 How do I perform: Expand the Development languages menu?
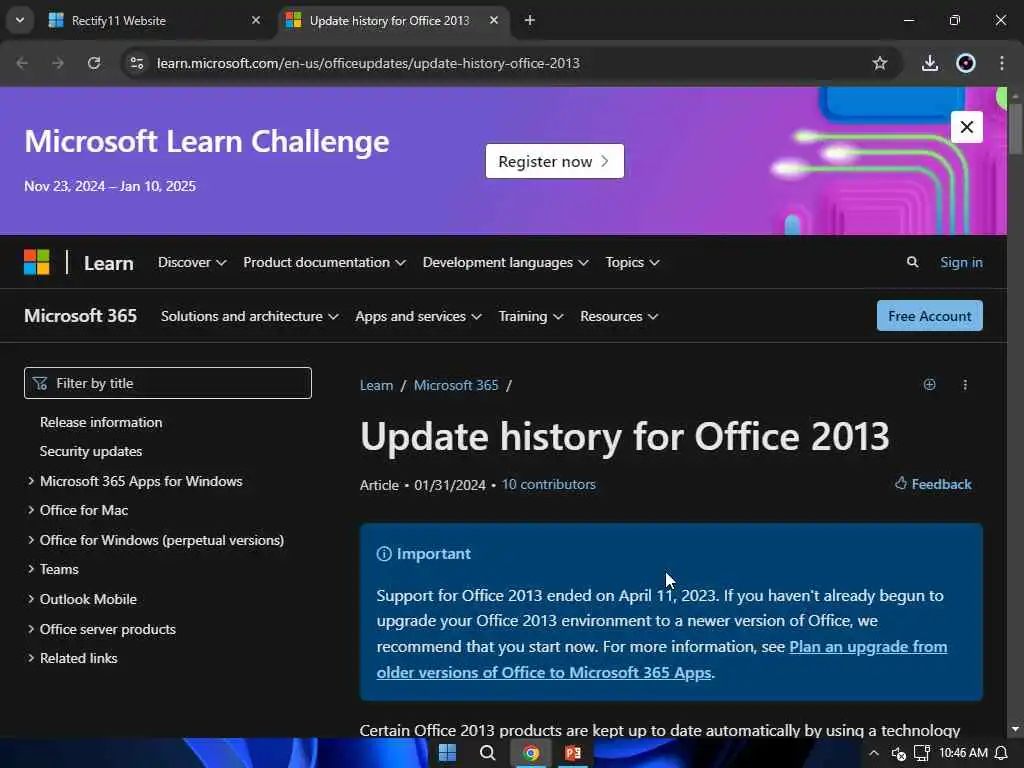(505, 263)
